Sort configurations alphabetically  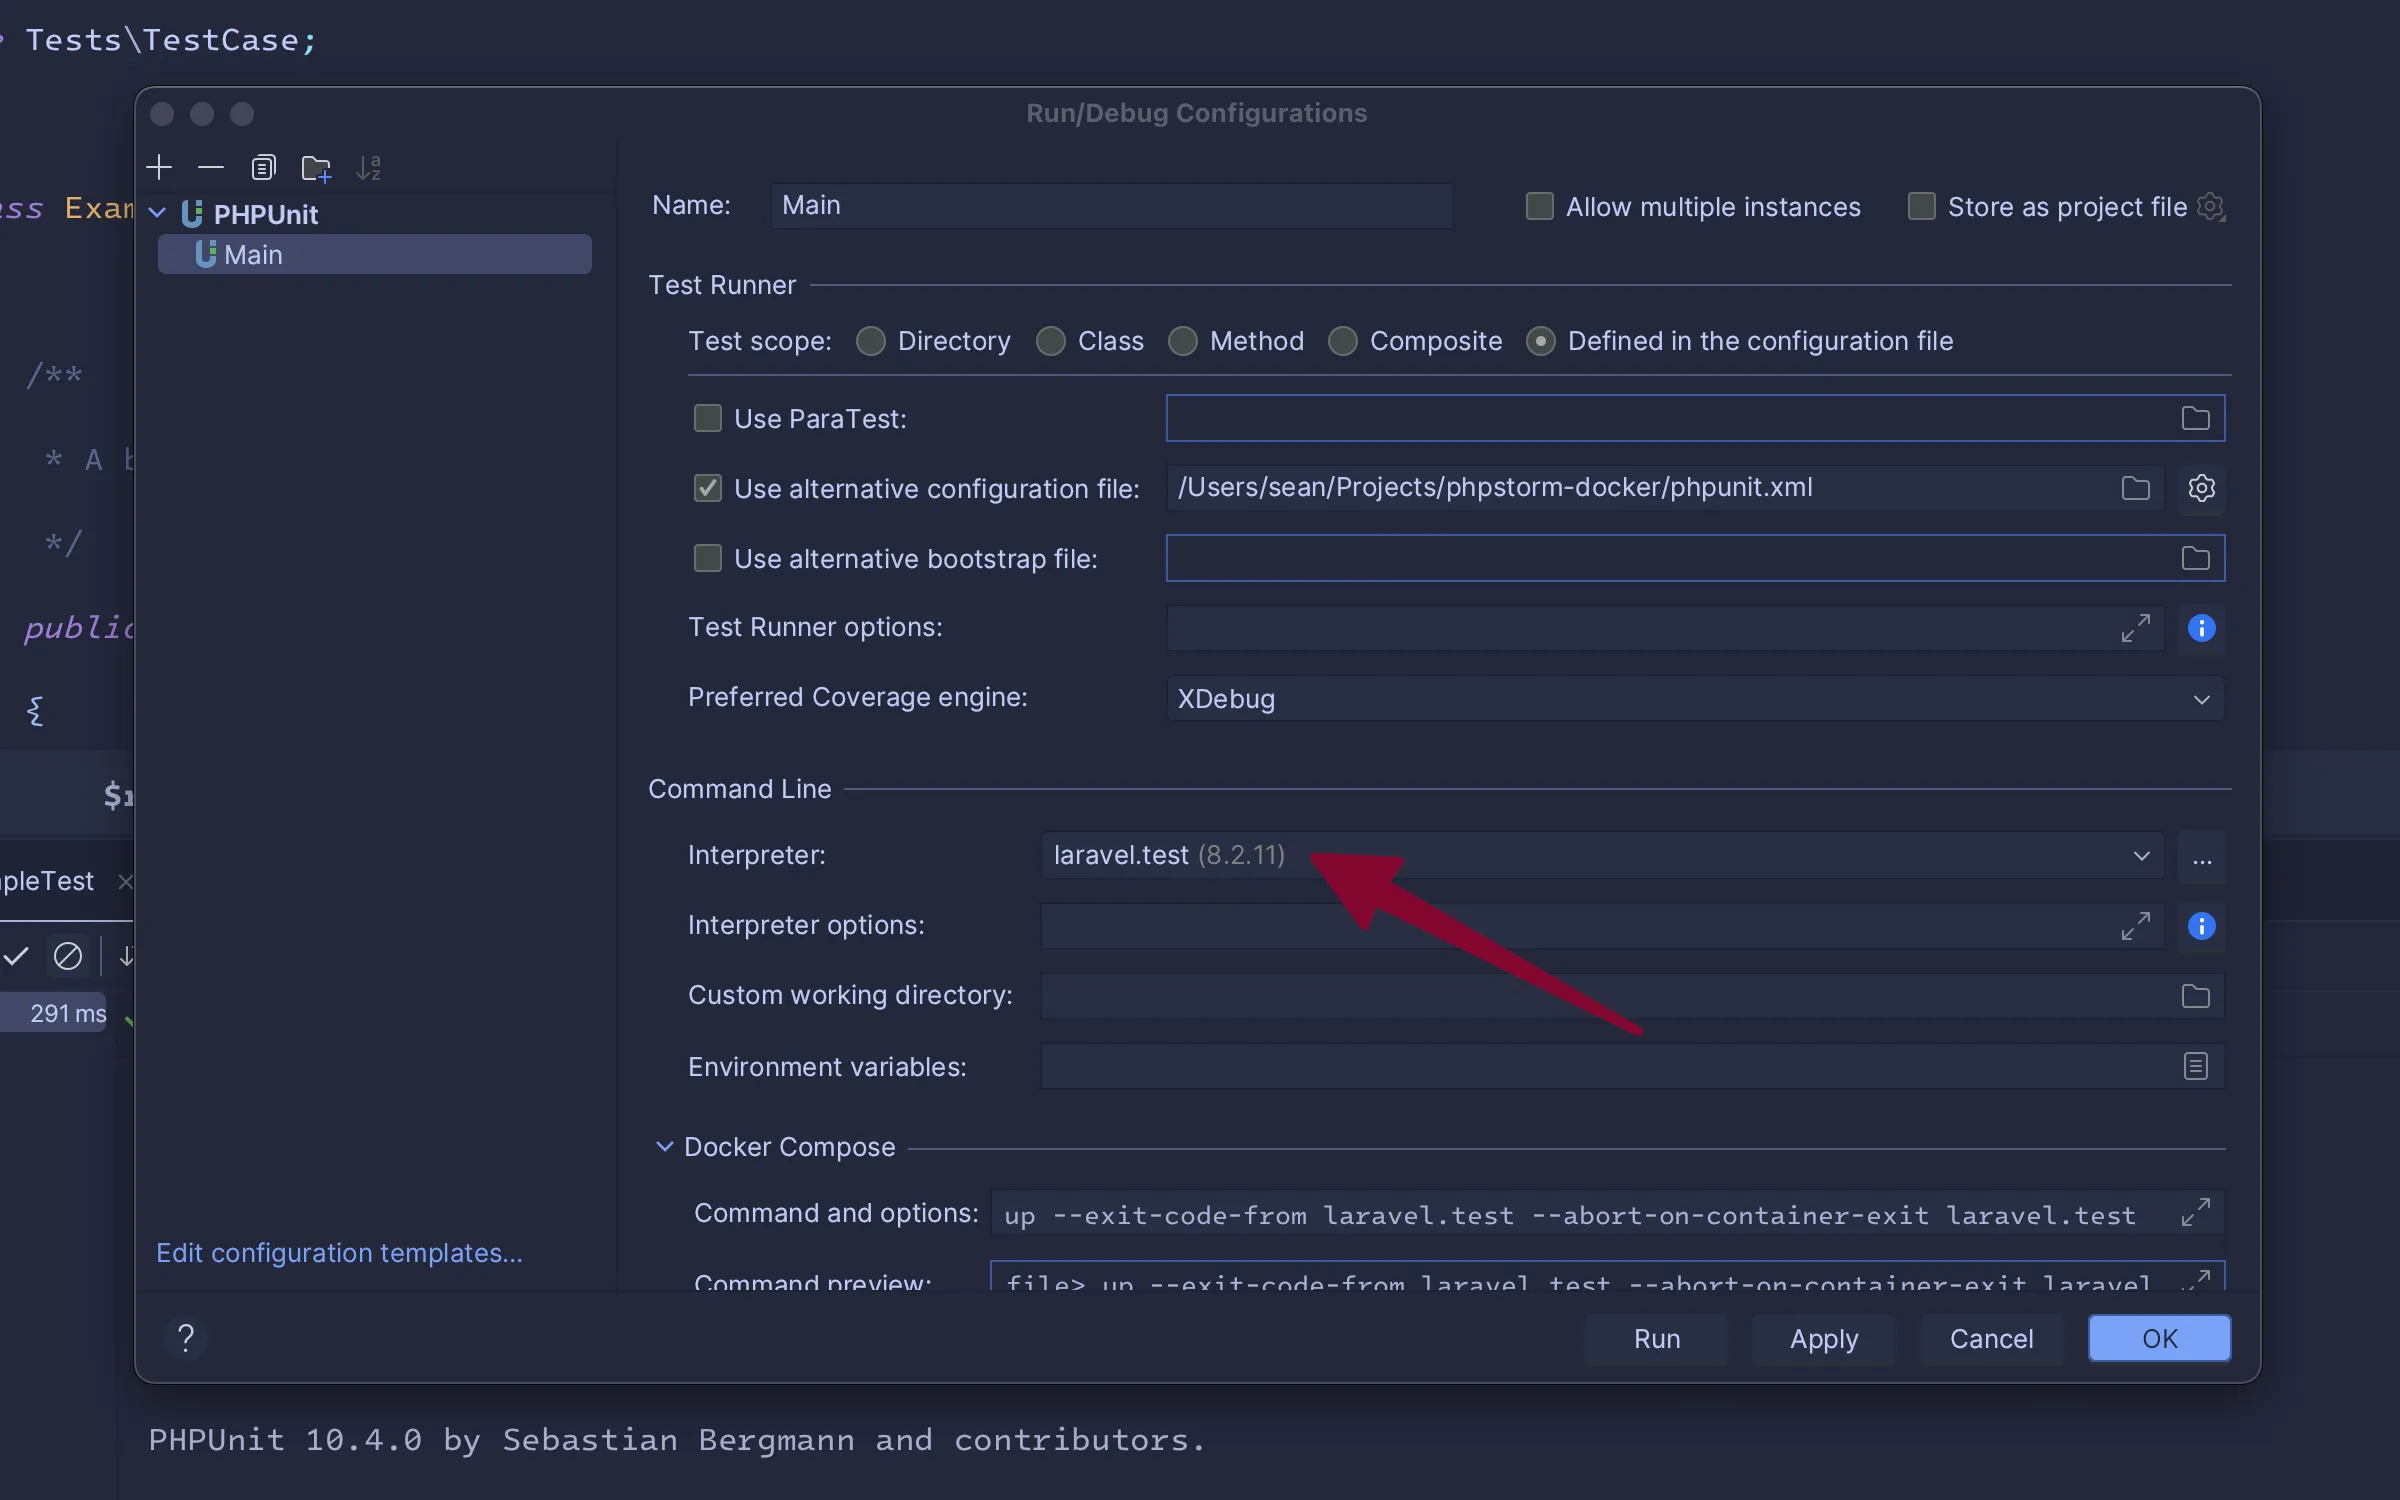click(368, 167)
